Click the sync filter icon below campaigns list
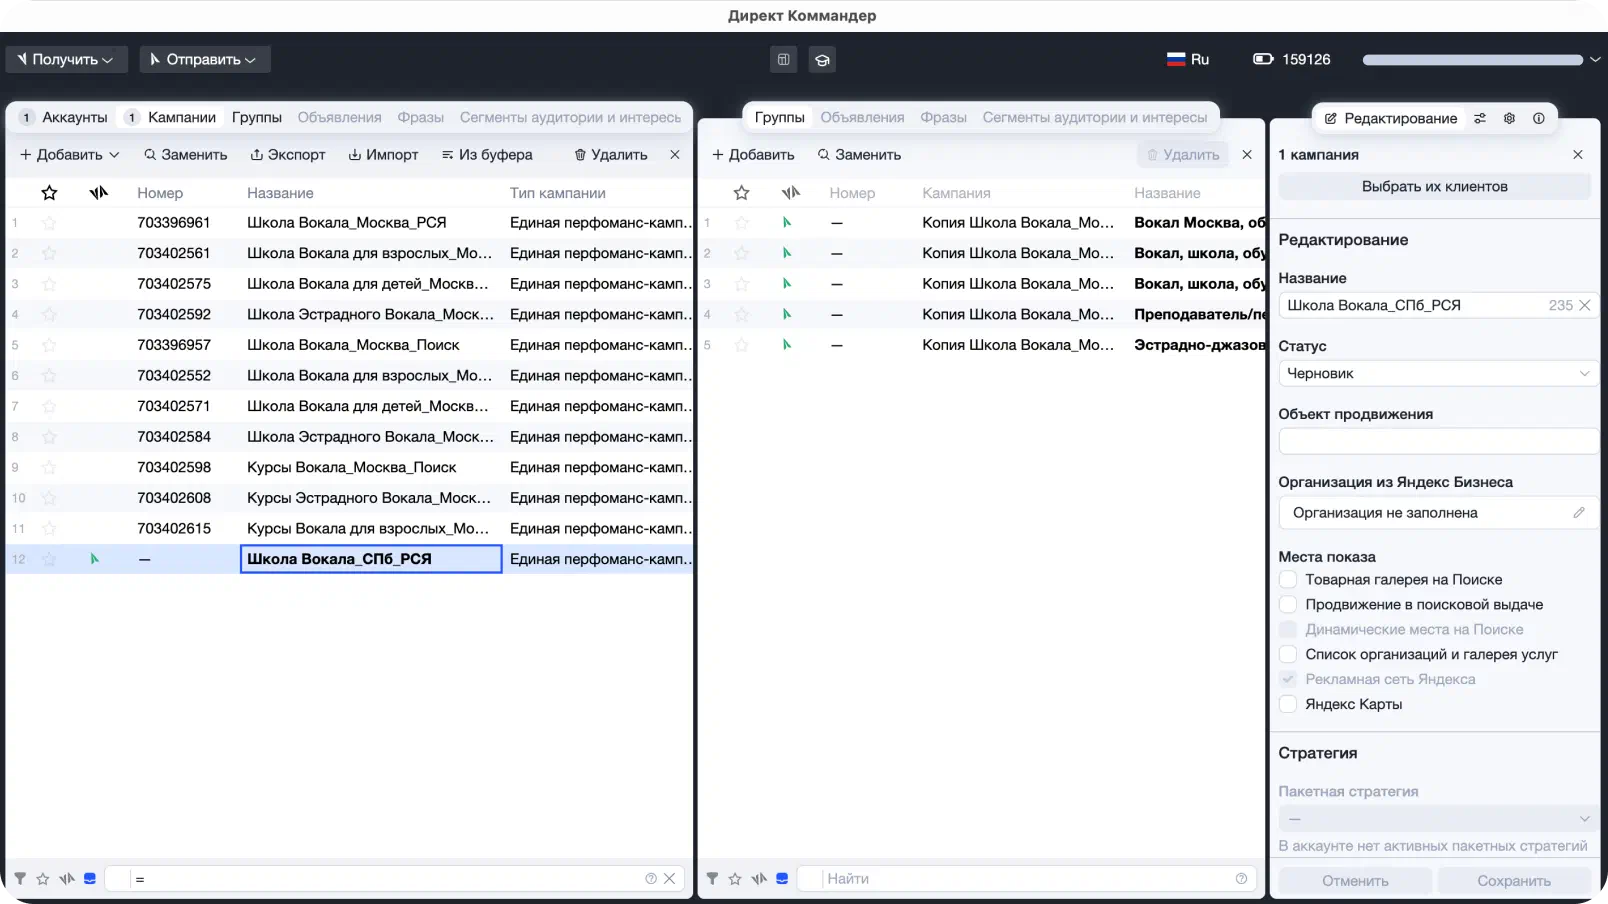This screenshot has height=904, width=1608. [x=67, y=879]
